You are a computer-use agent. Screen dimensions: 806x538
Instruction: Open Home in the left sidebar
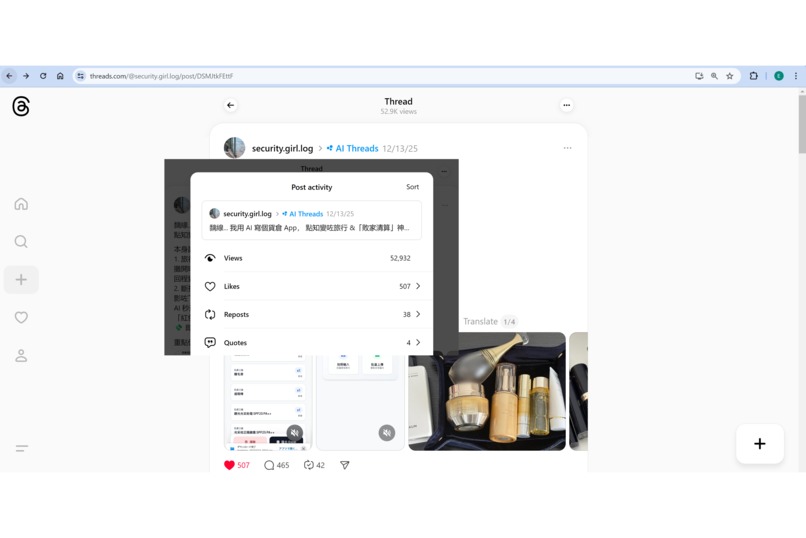pos(21,204)
